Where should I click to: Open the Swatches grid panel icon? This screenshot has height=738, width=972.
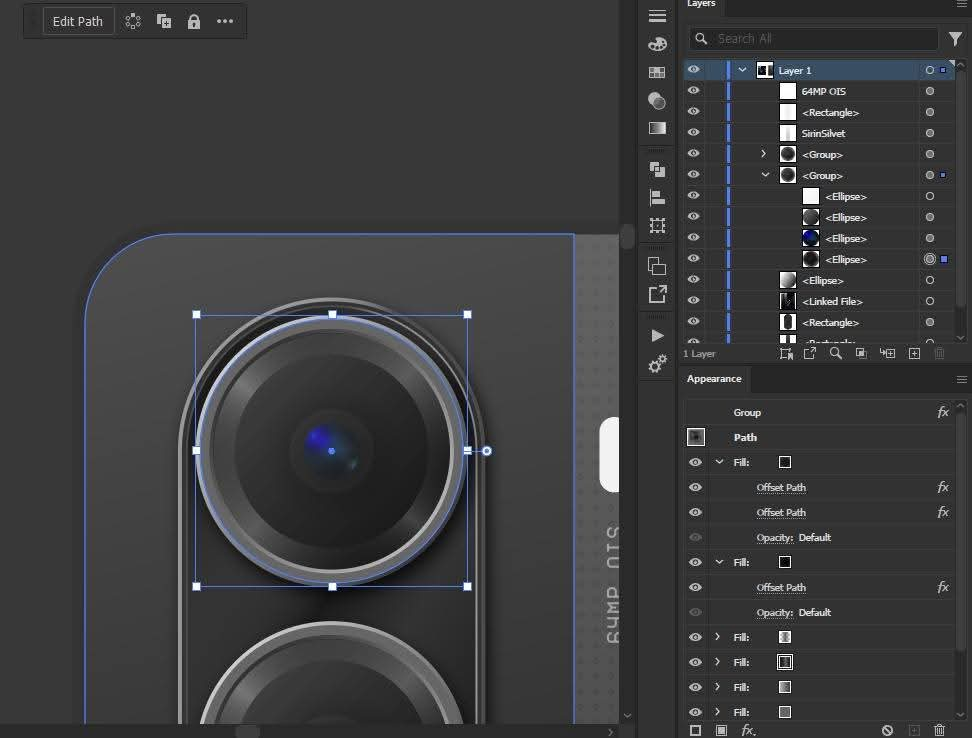(657, 72)
